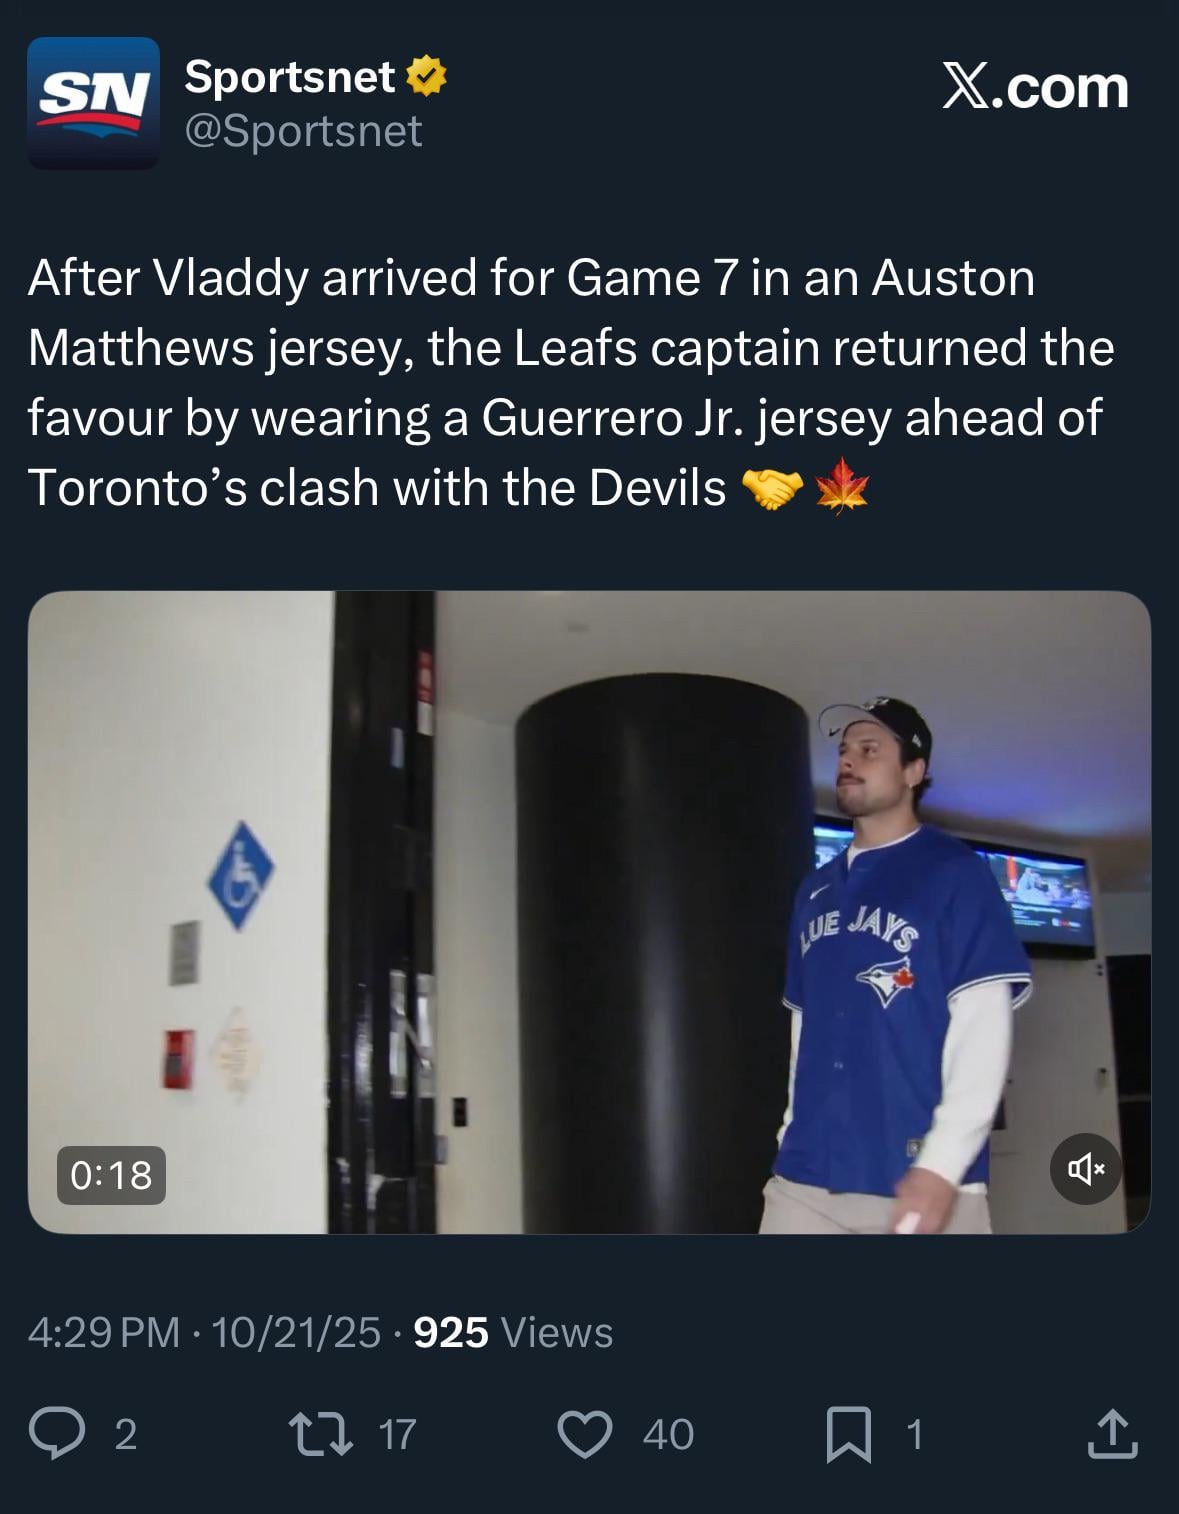Click the 0:18 video duration badge
This screenshot has height=1514, width=1179.
[x=111, y=1175]
